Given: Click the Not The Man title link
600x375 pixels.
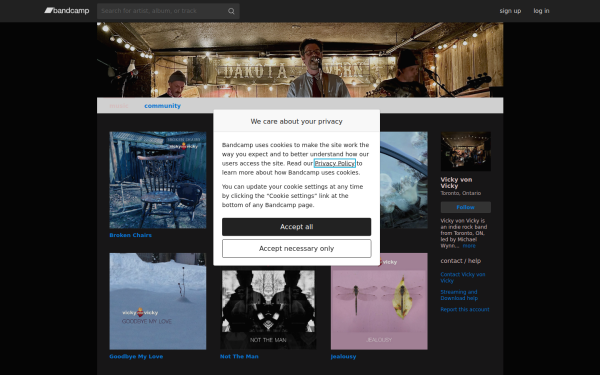Looking at the screenshot, I should coord(239,357).
